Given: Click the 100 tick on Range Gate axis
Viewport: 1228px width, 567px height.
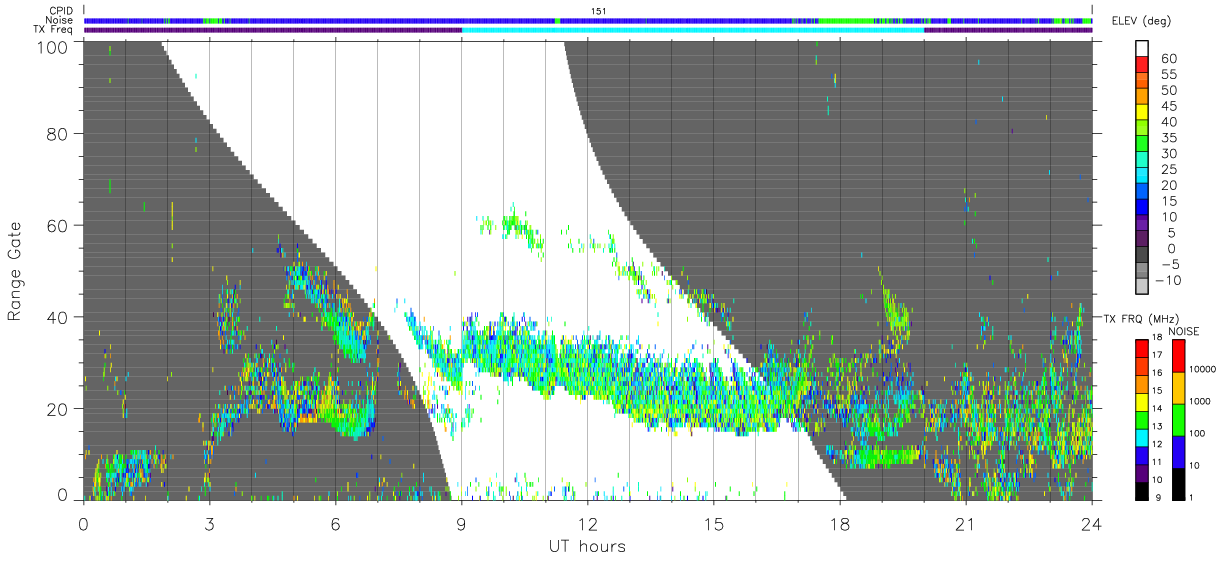Looking at the screenshot, I should [55, 47].
